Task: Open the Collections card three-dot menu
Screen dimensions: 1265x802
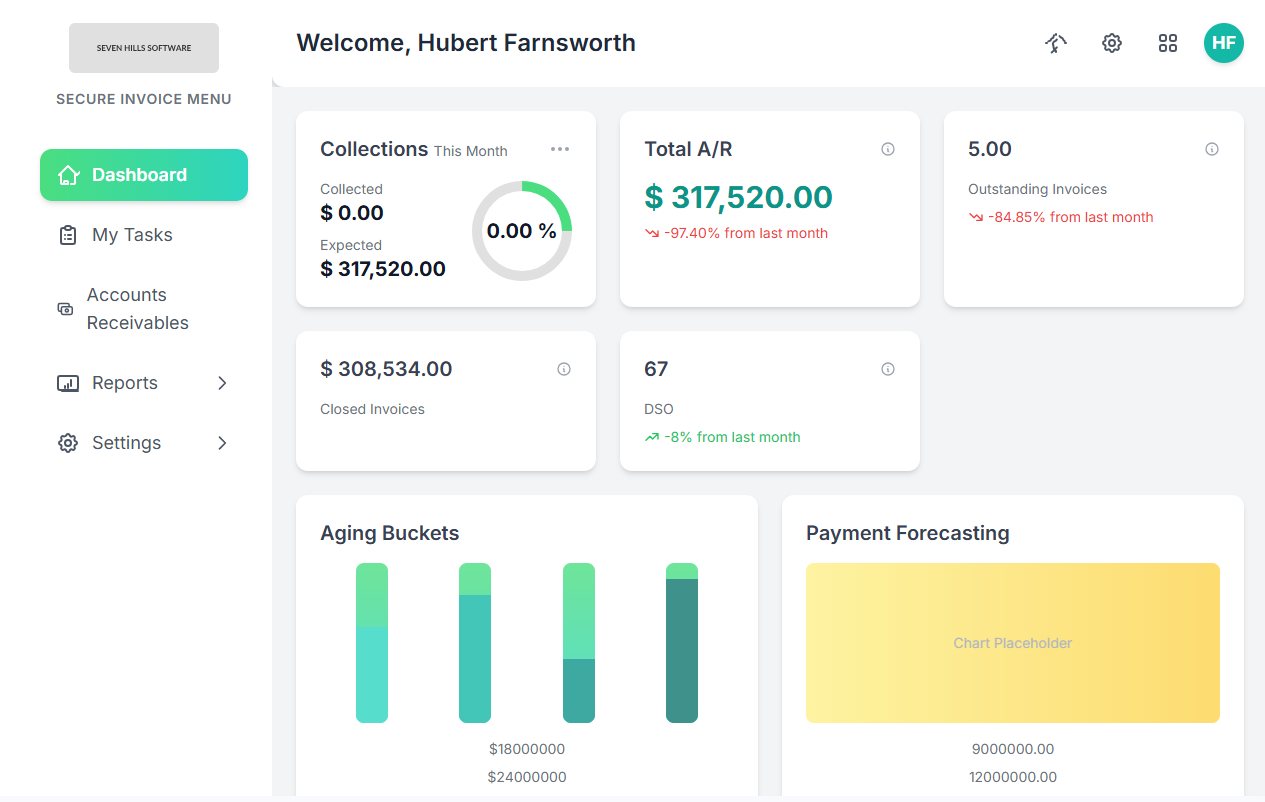Action: click(560, 149)
